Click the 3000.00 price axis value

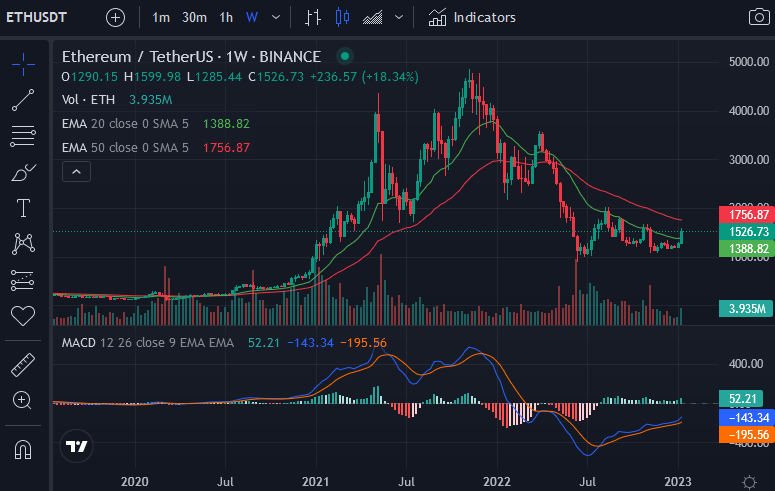pyautogui.click(x=748, y=160)
